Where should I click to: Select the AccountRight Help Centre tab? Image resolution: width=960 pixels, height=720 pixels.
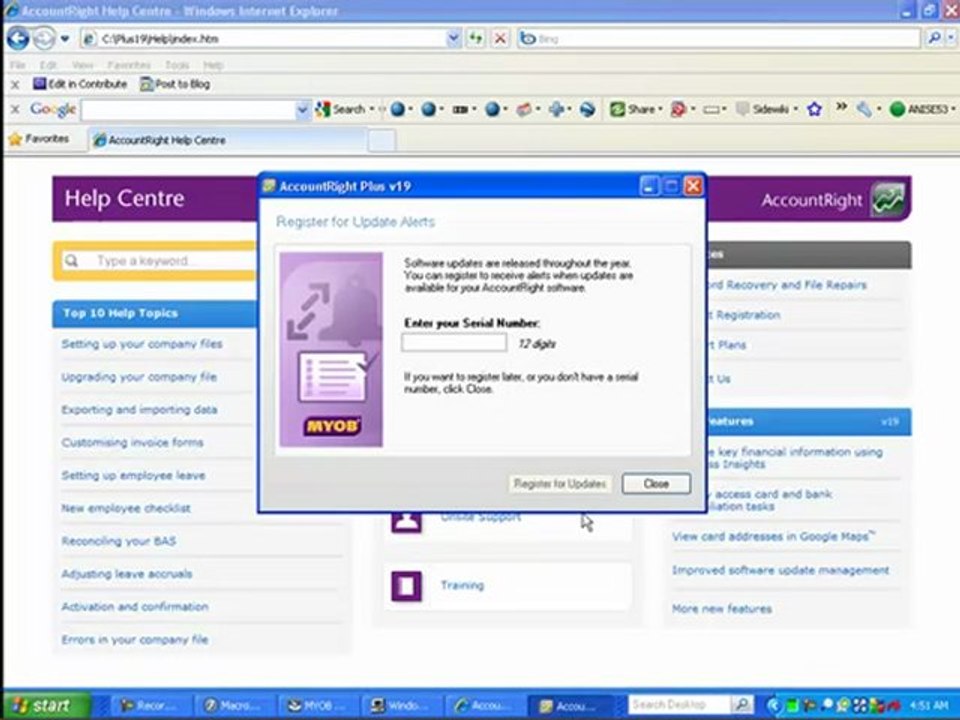[227, 140]
